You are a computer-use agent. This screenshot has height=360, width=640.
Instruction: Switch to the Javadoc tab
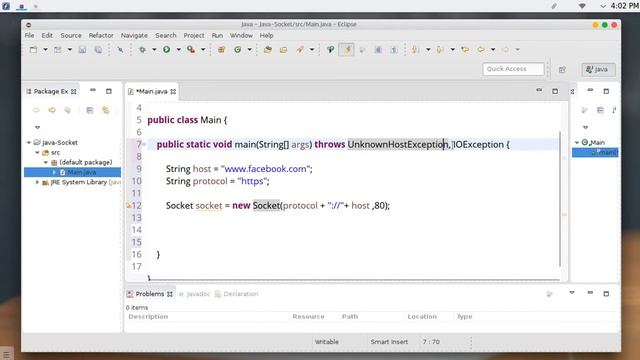(194, 294)
